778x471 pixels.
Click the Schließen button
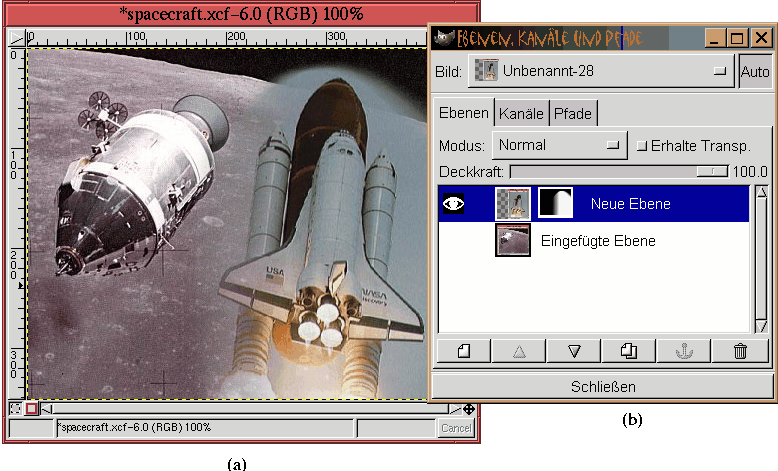point(602,386)
